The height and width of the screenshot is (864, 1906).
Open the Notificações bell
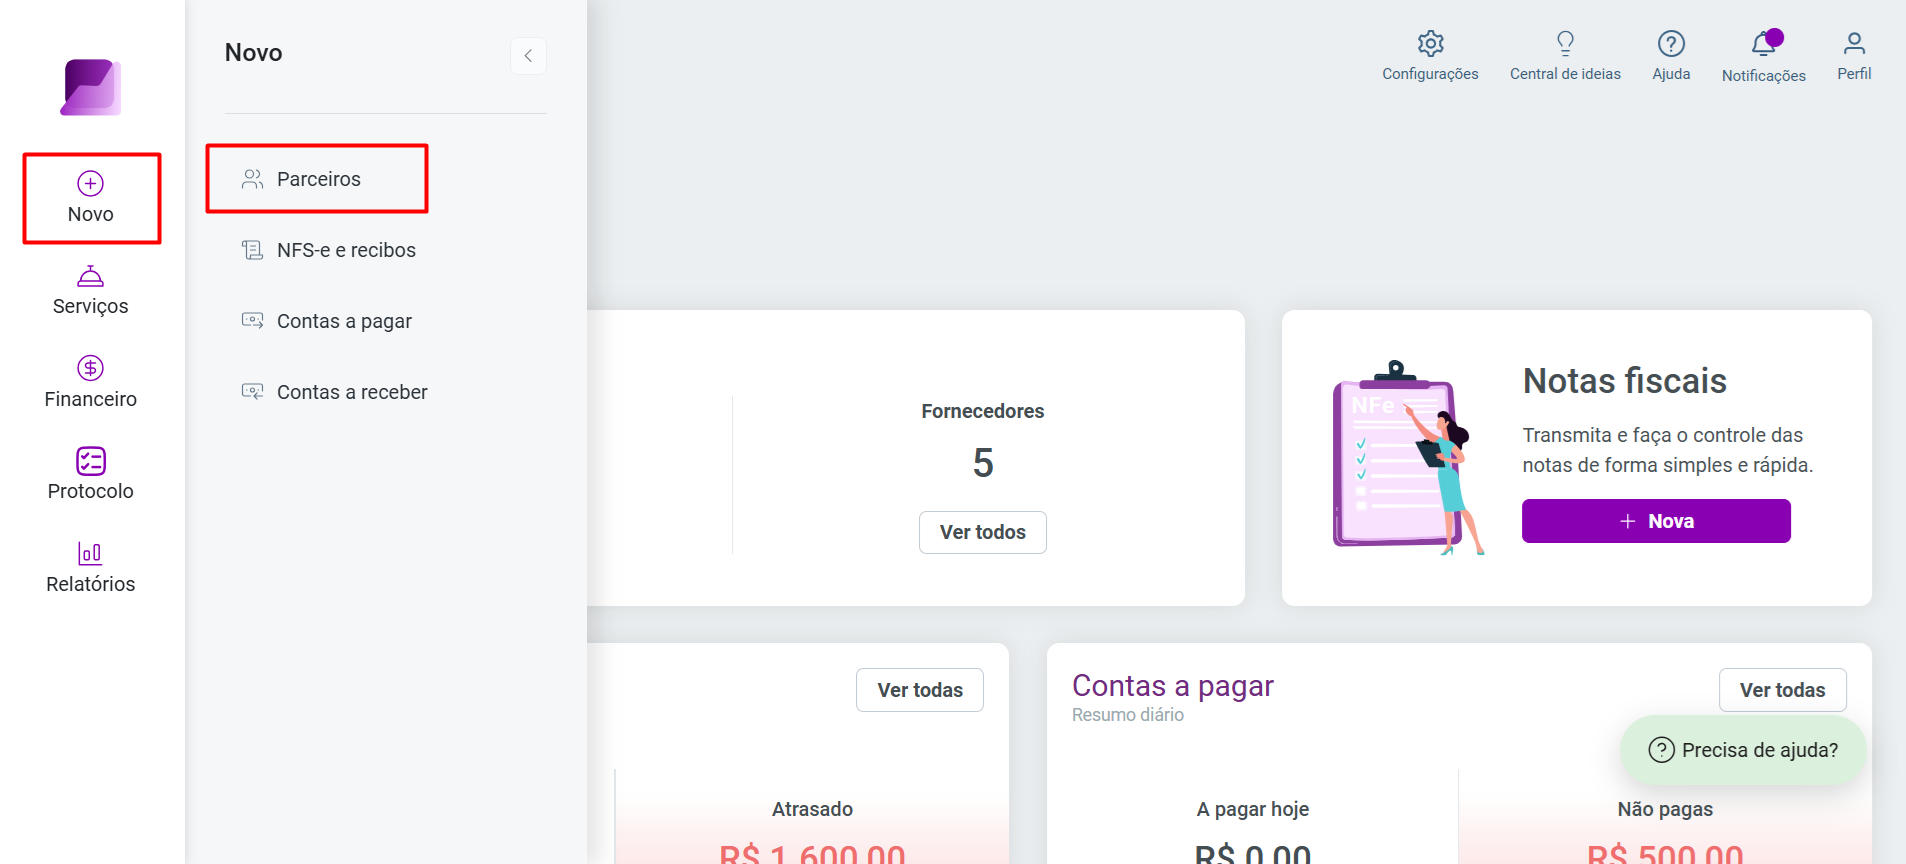pos(1763,56)
